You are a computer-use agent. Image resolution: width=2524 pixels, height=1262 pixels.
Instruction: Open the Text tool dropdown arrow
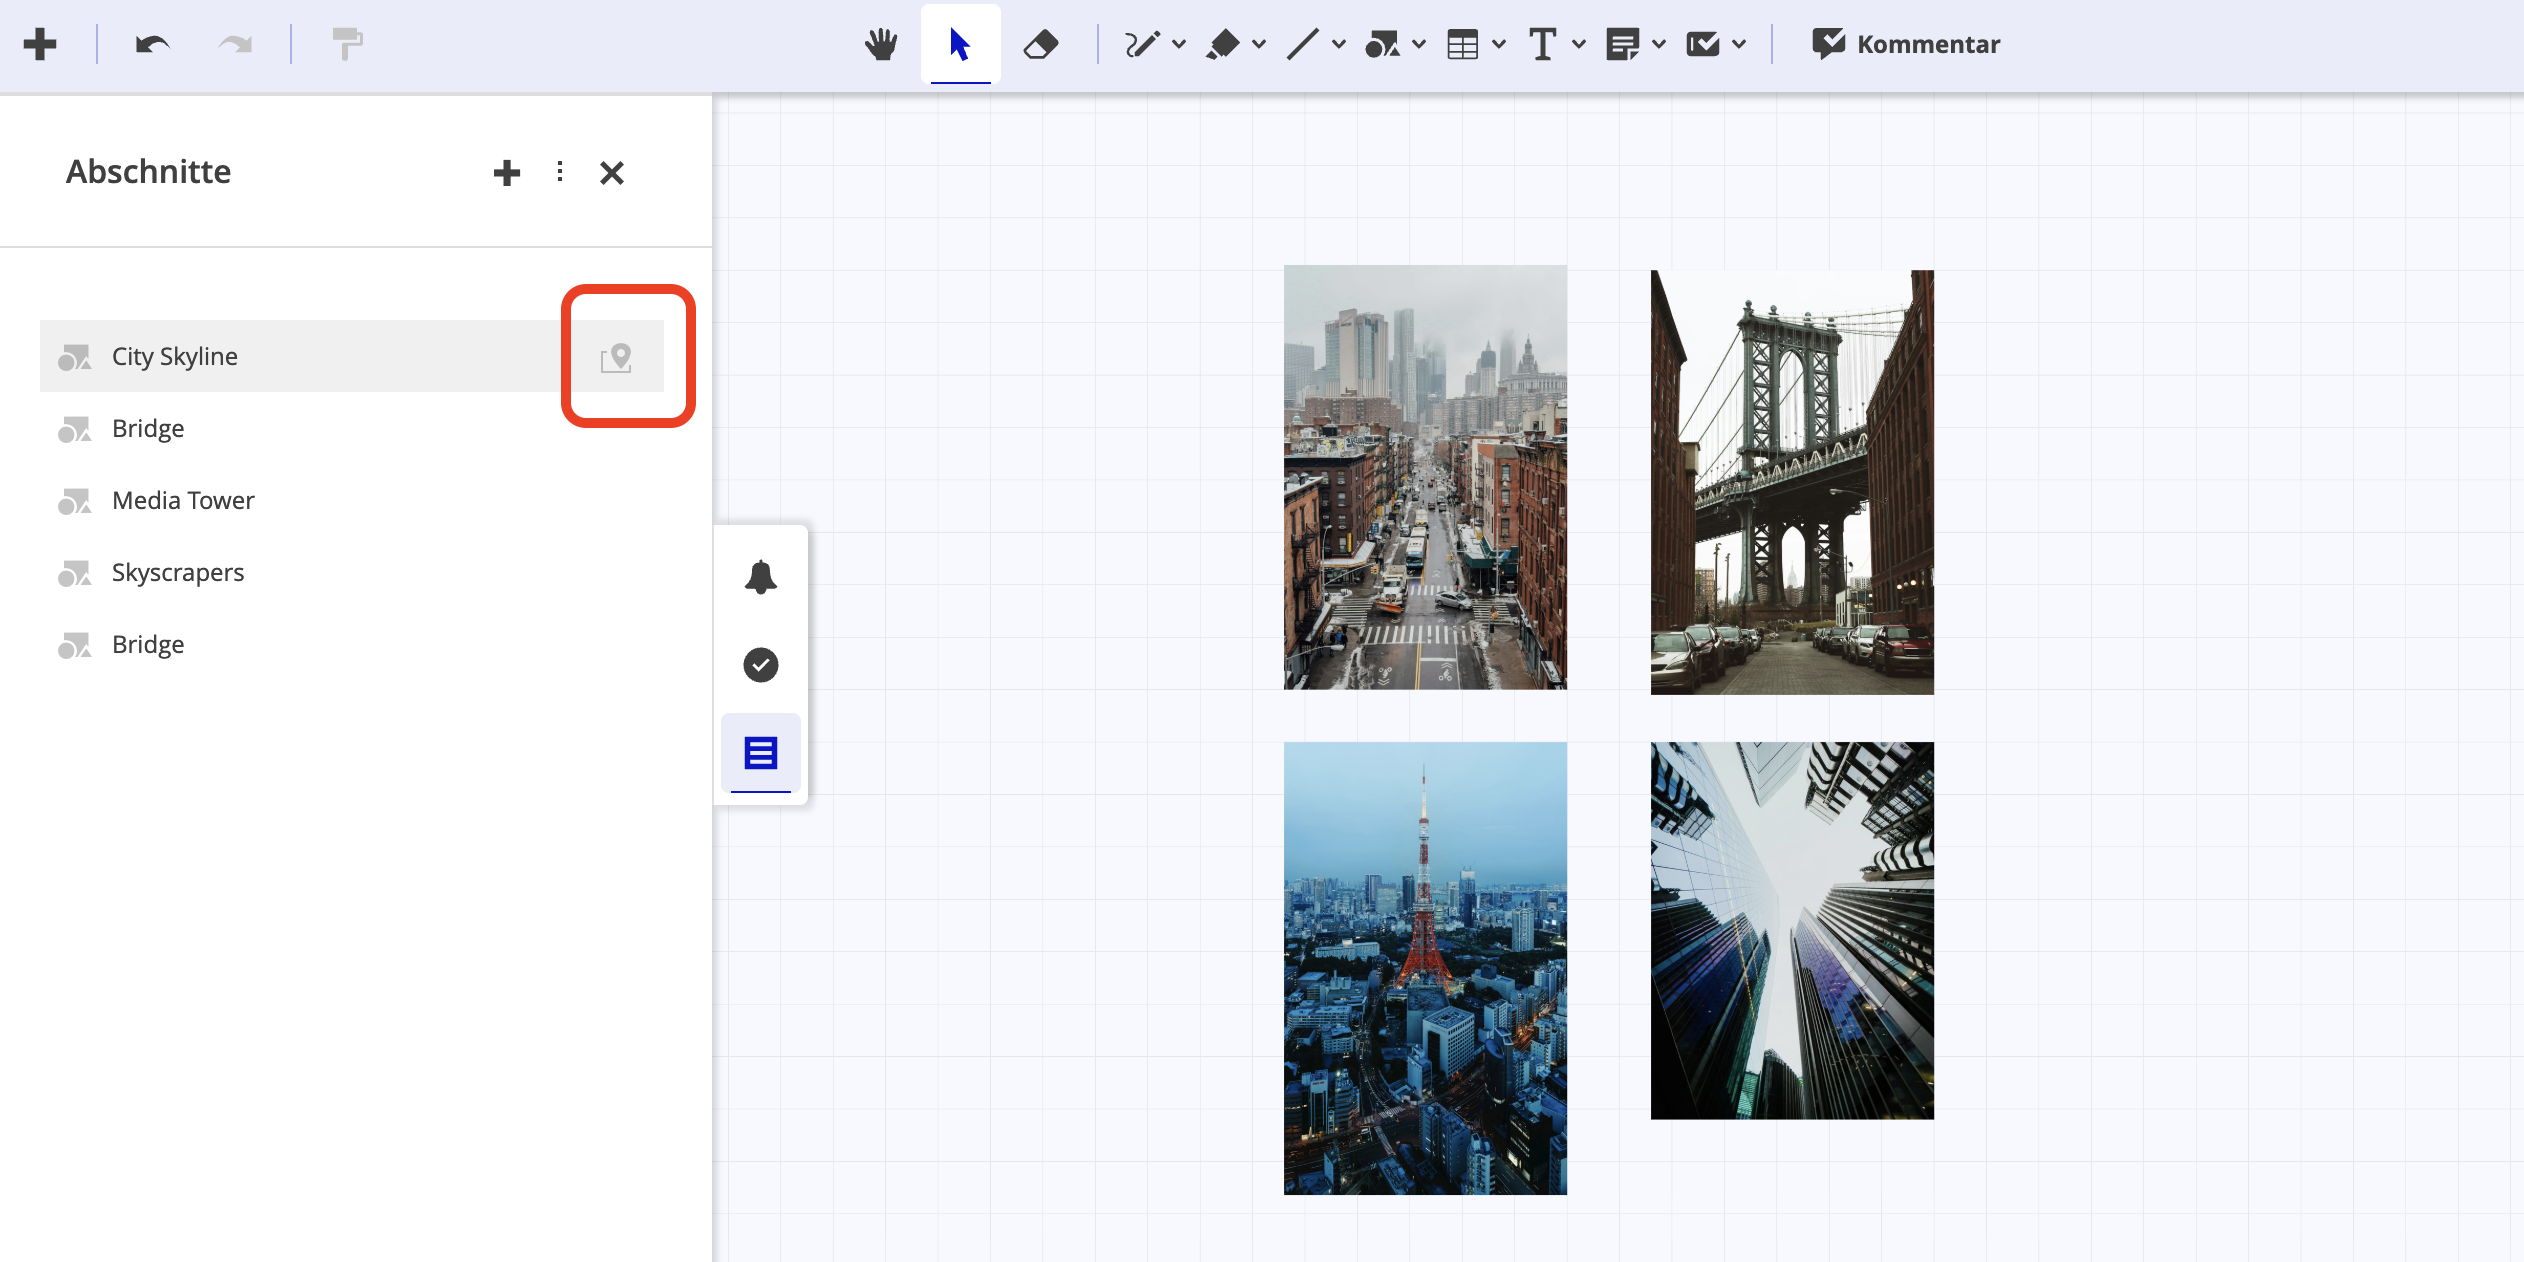pos(1578,44)
